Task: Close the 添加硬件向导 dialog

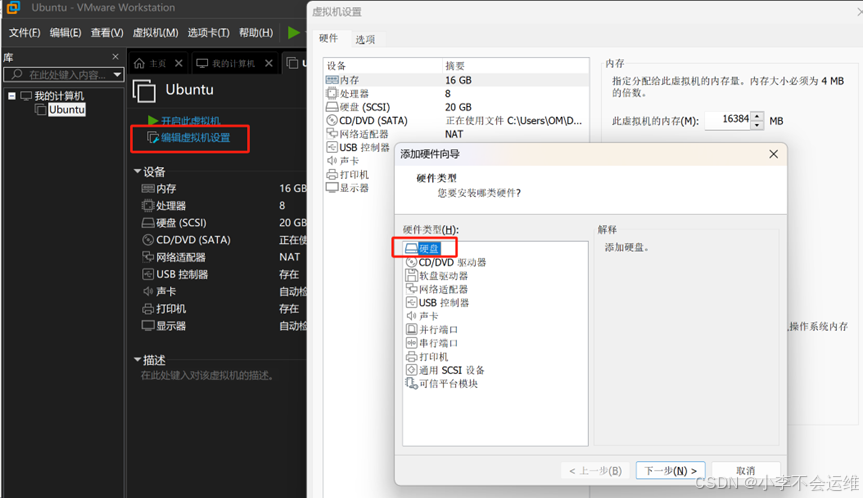Action: (773, 154)
